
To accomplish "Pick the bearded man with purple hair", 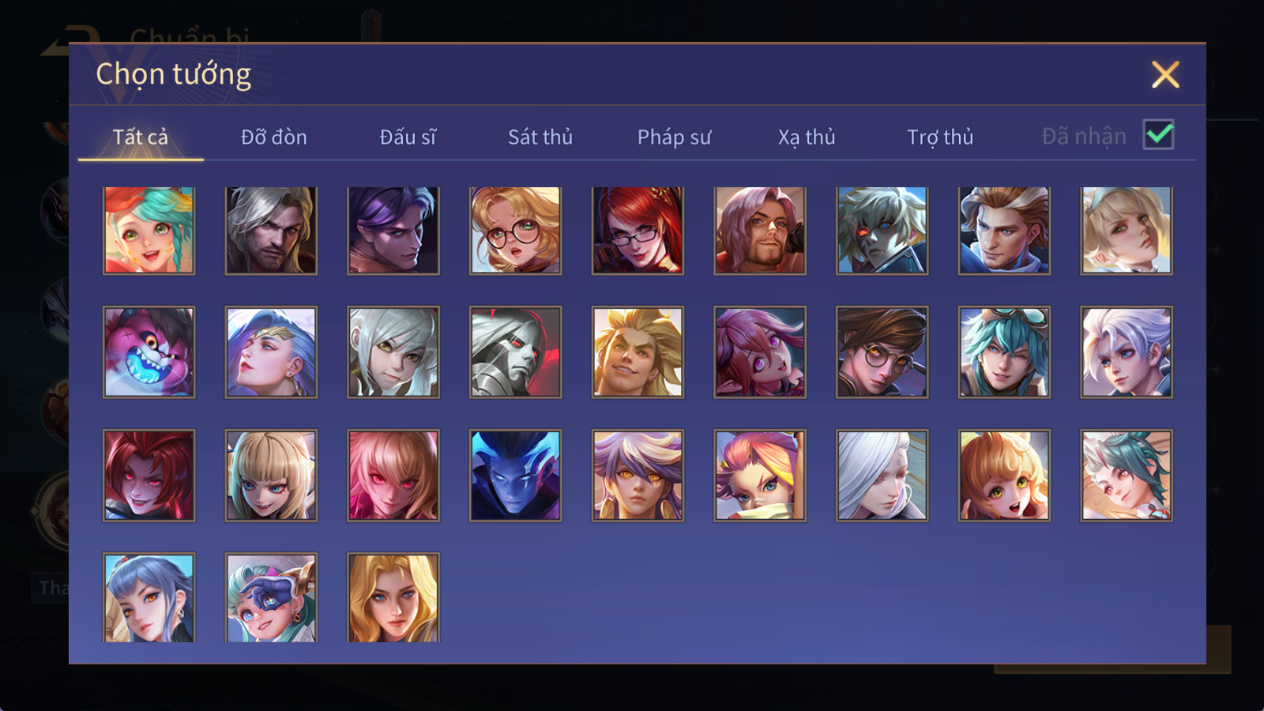I will pyautogui.click(x=760, y=230).
